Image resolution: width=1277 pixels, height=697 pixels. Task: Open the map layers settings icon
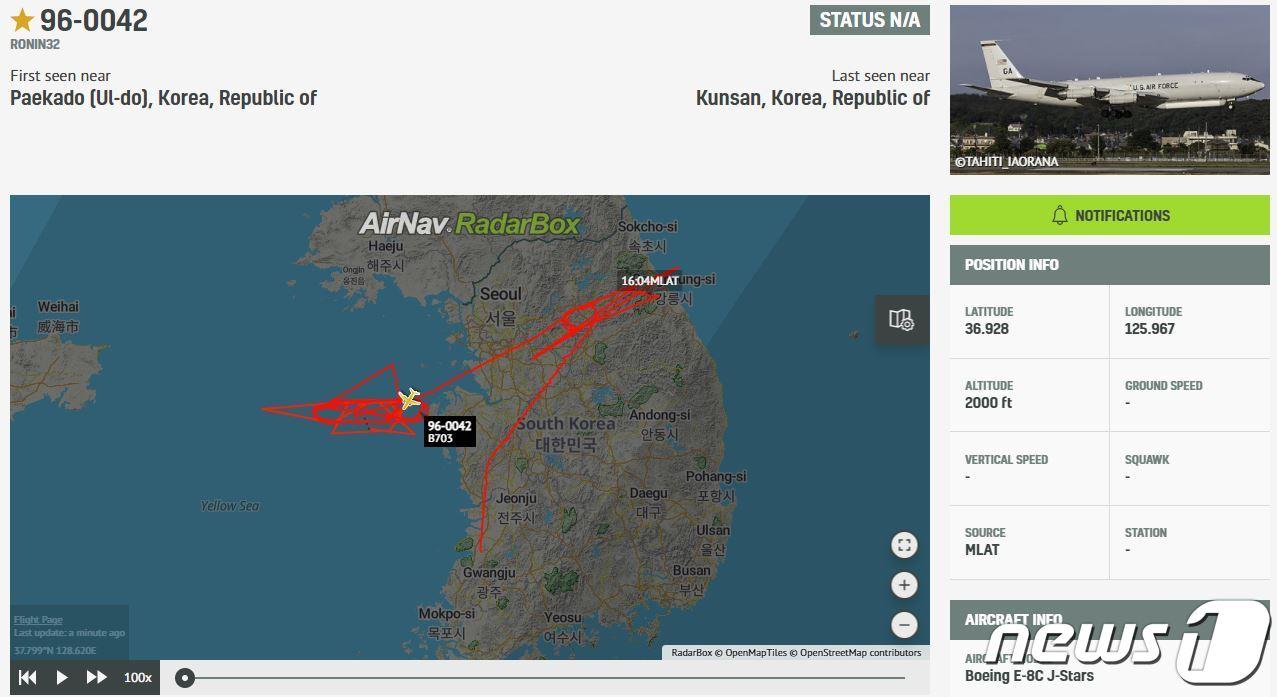(x=901, y=320)
